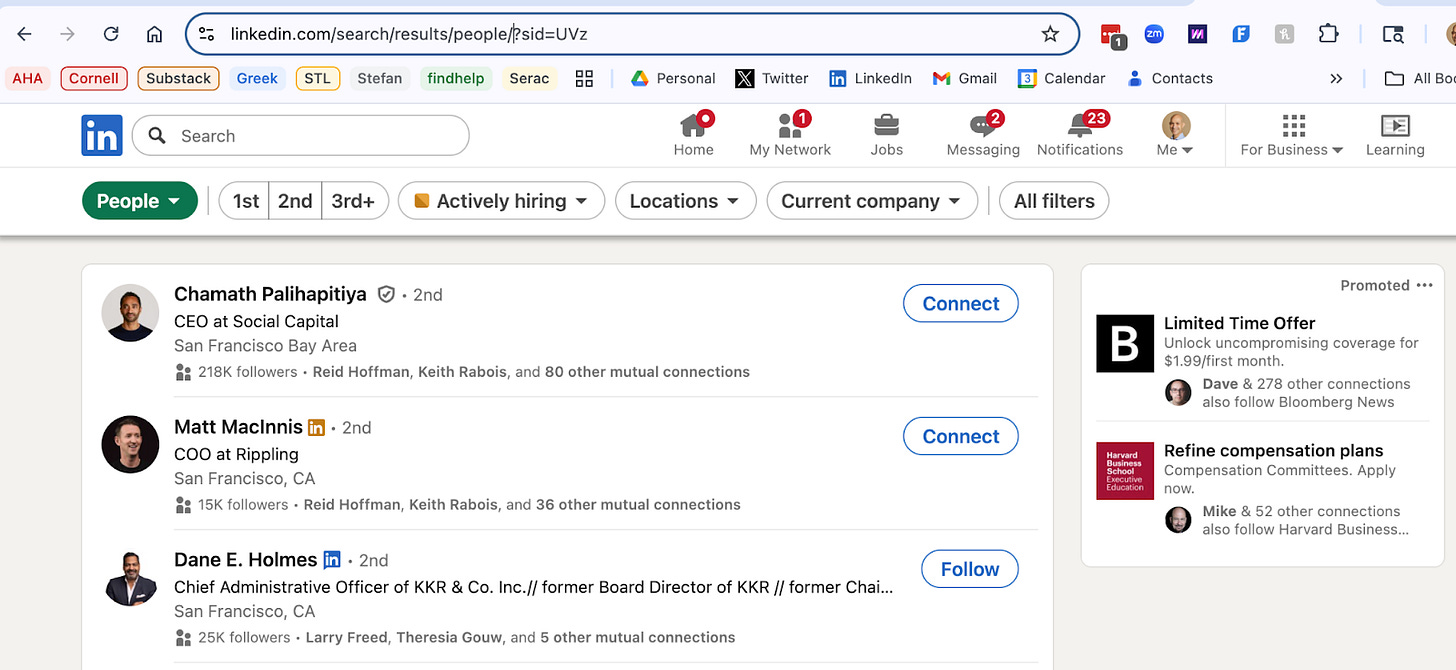Open the Zoom browser extension icon

[1154, 34]
